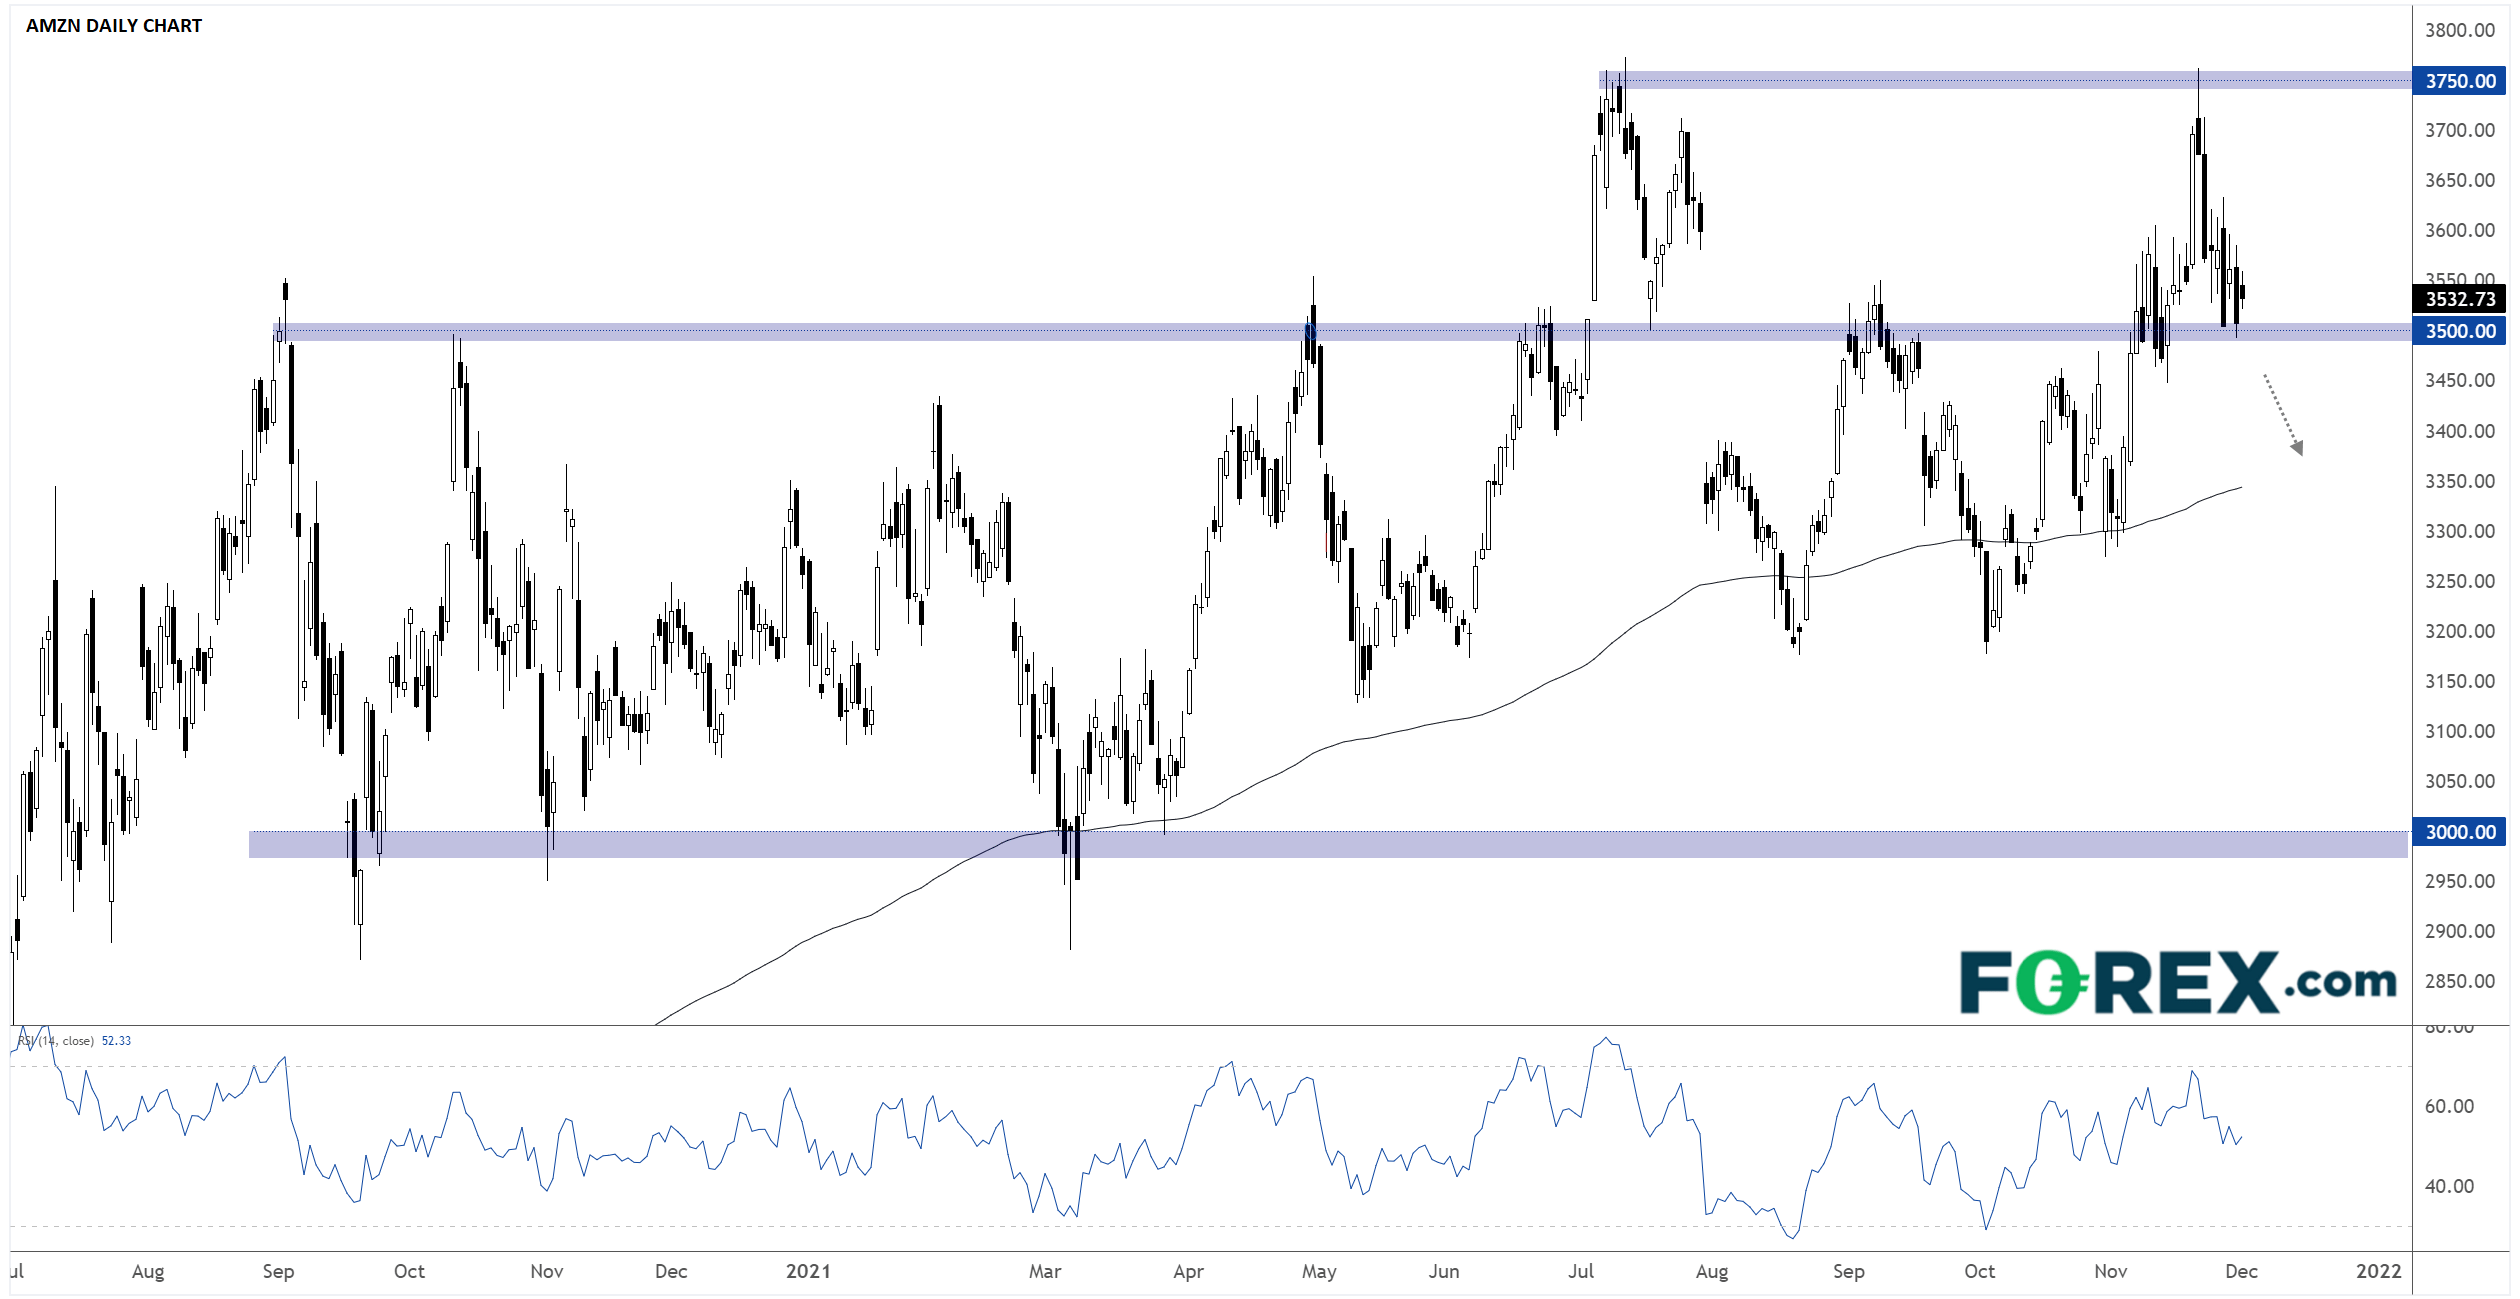2520x1299 pixels.
Task: Click the 40.00 level on RSI axis
Action: coord(2449,1186)
